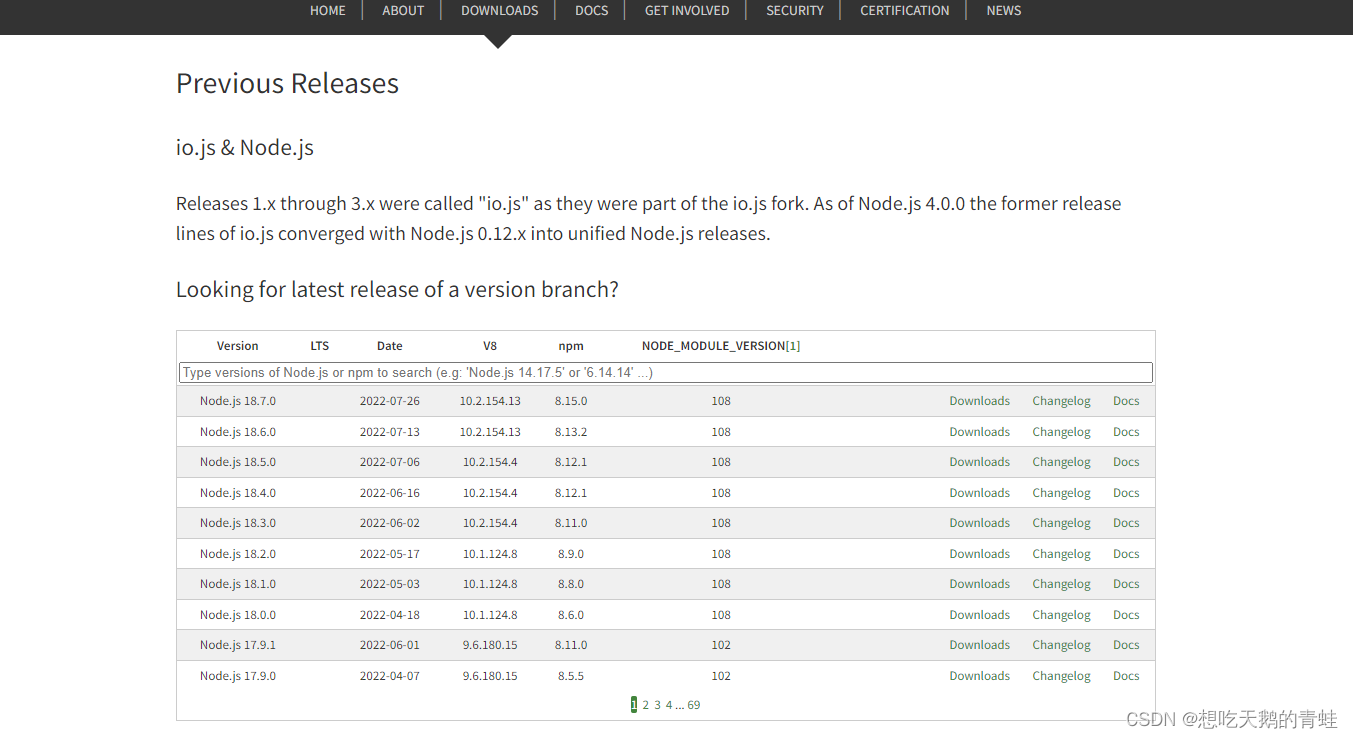Open Docs for Node.js 18.7.0
Image resolution: width=1353 pixels, height=738 pixels.
click(1126, 401)
